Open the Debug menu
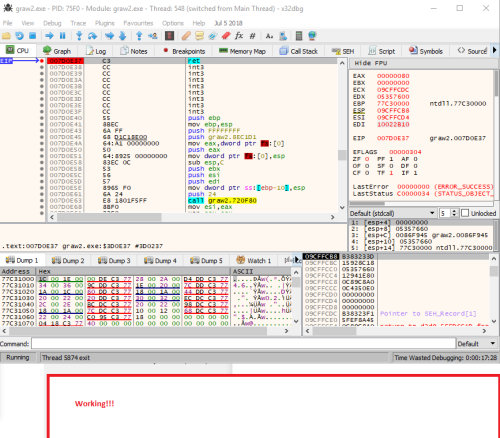 [52, 23]
